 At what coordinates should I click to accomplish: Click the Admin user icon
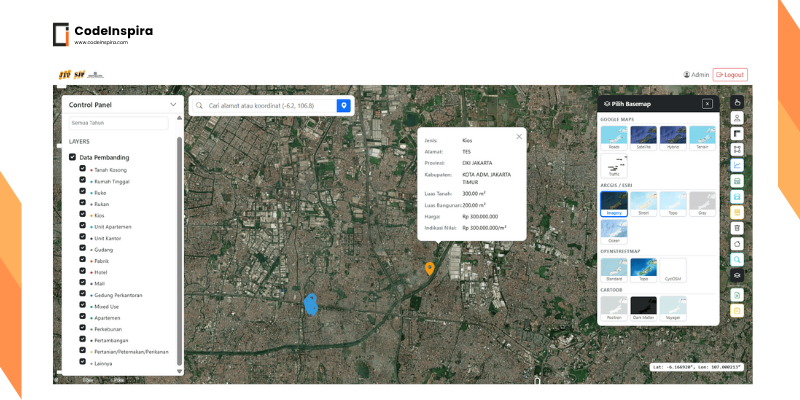[x=687, y=74]
